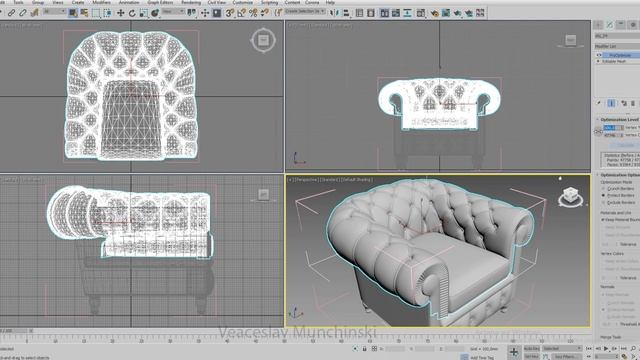Select Protect Borders radio option

(604, 196)
